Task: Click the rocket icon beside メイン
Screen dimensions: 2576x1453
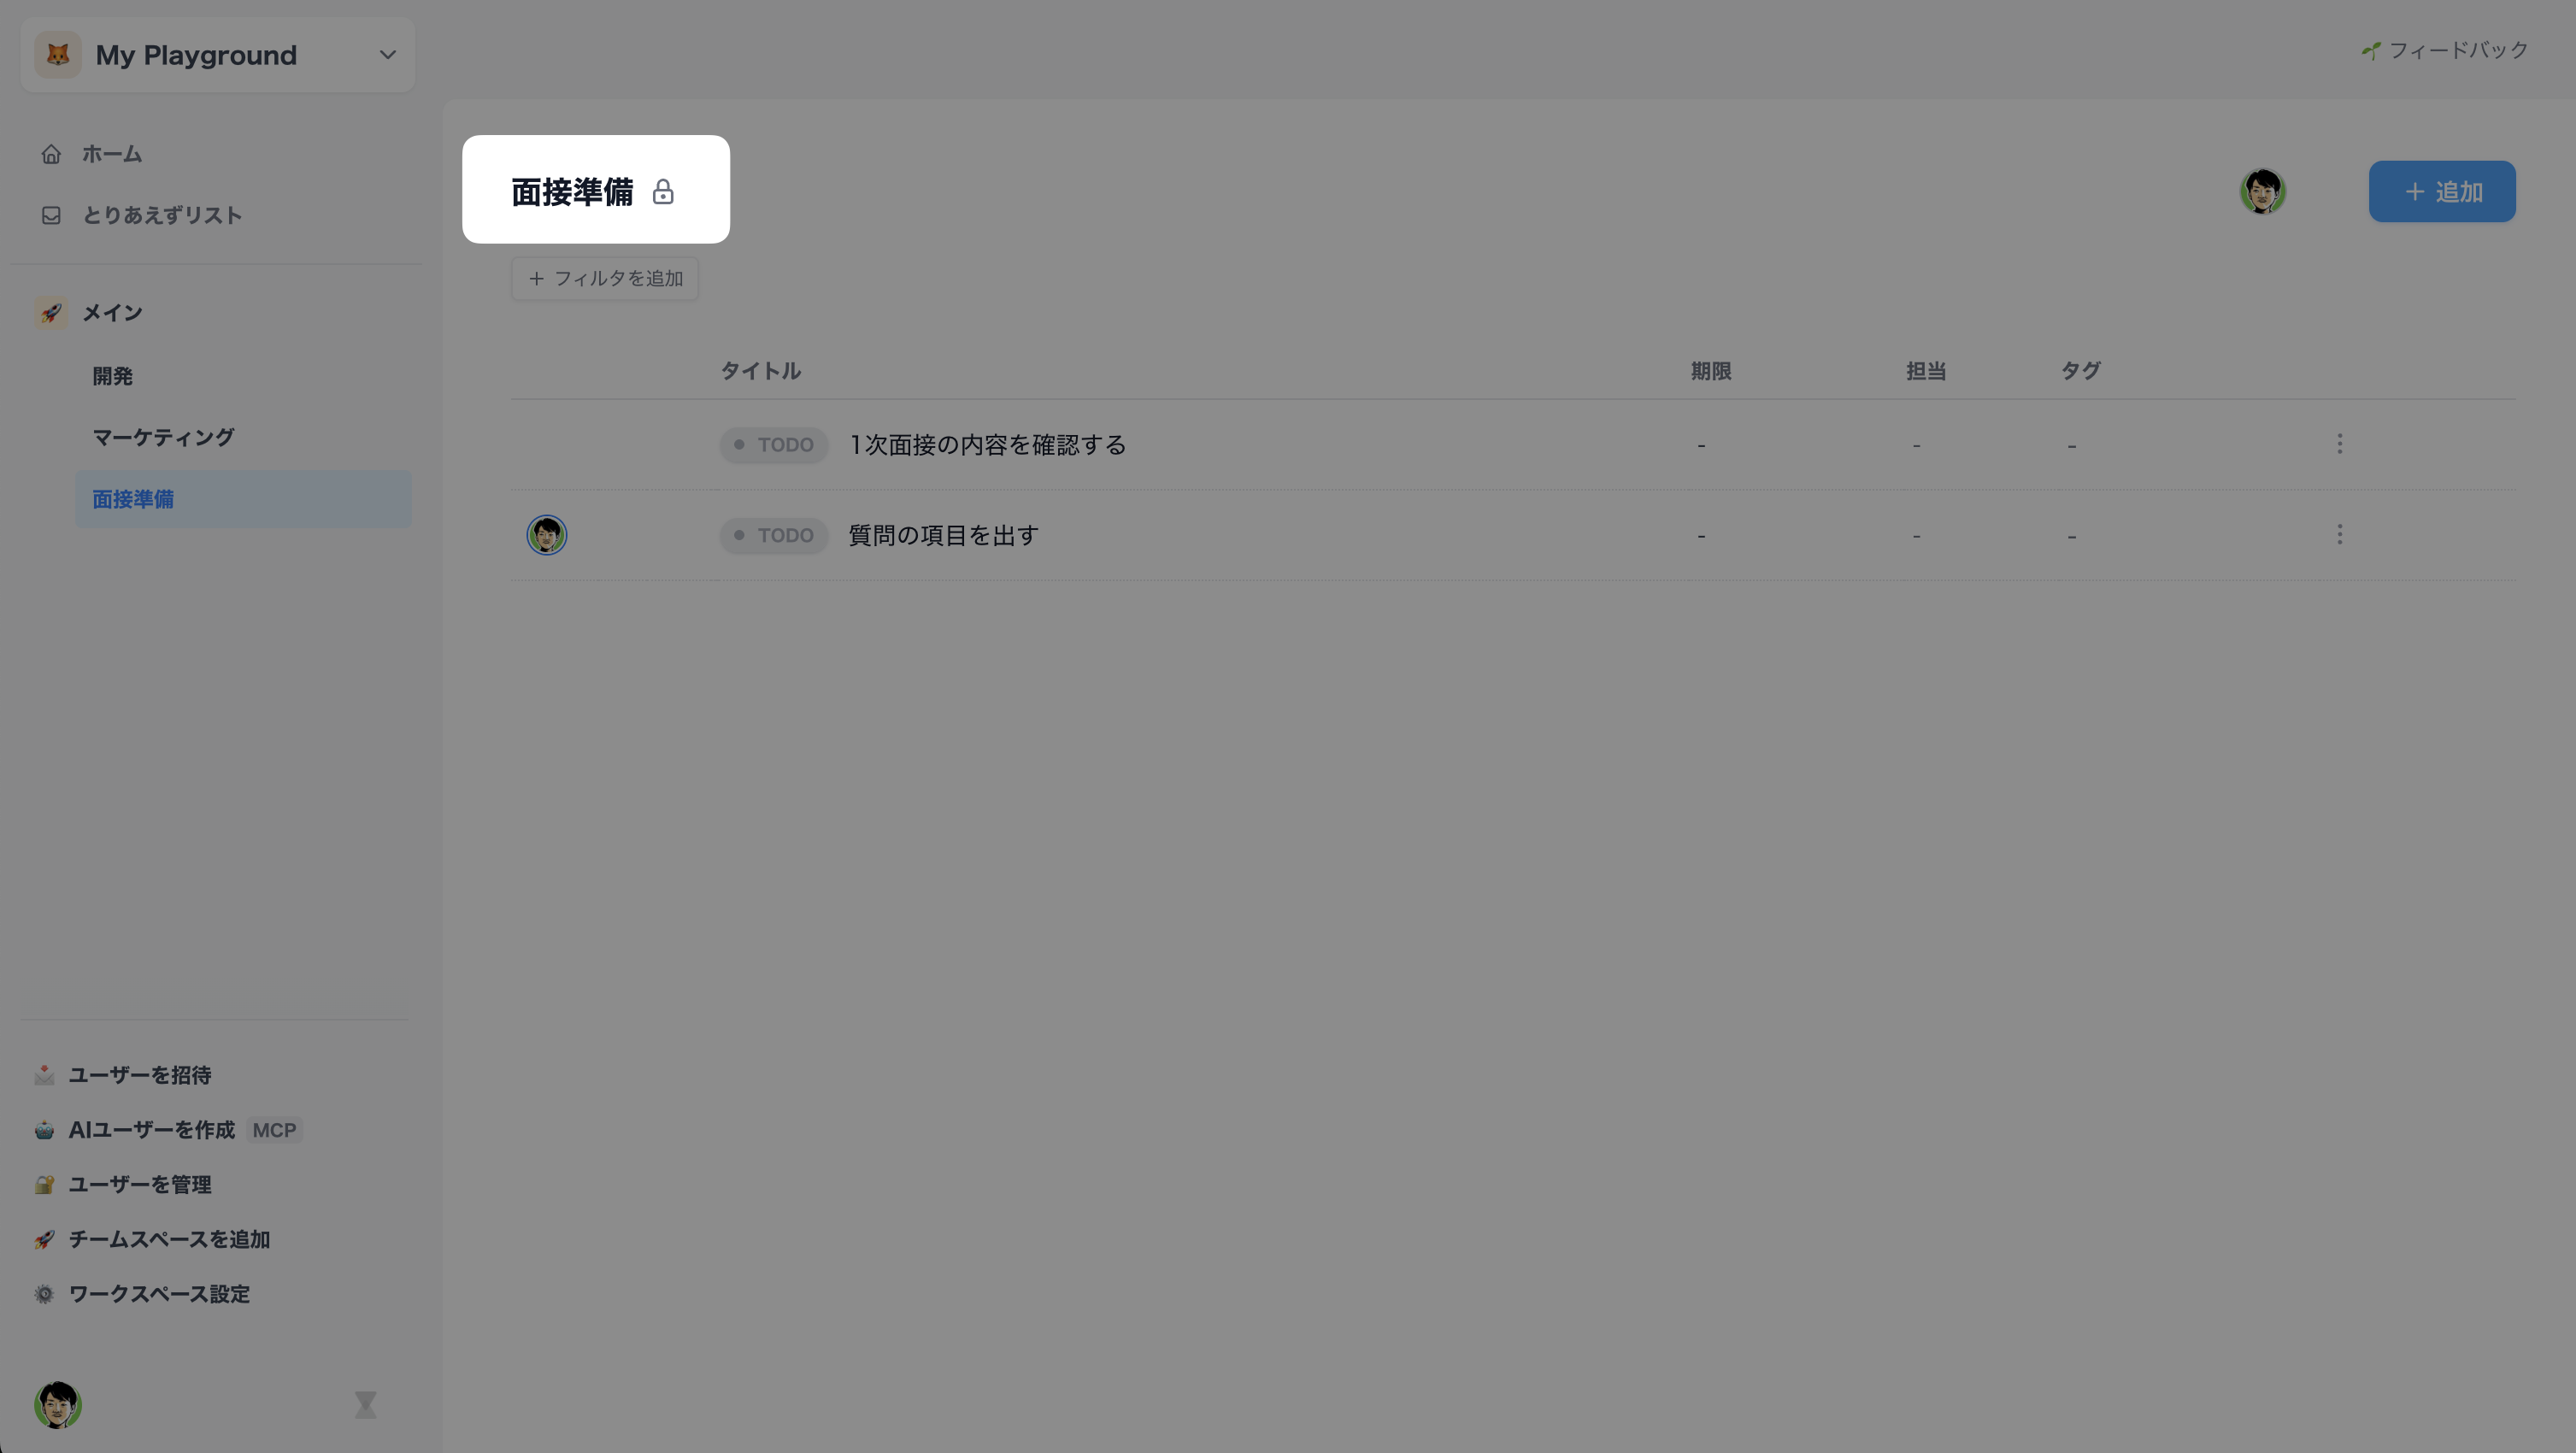Action: pyautogui.click(x=51, y=313)
